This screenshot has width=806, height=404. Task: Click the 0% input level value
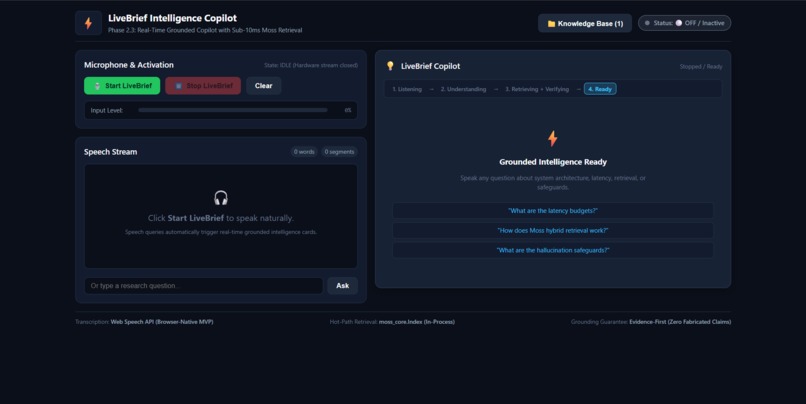(348, 110)
